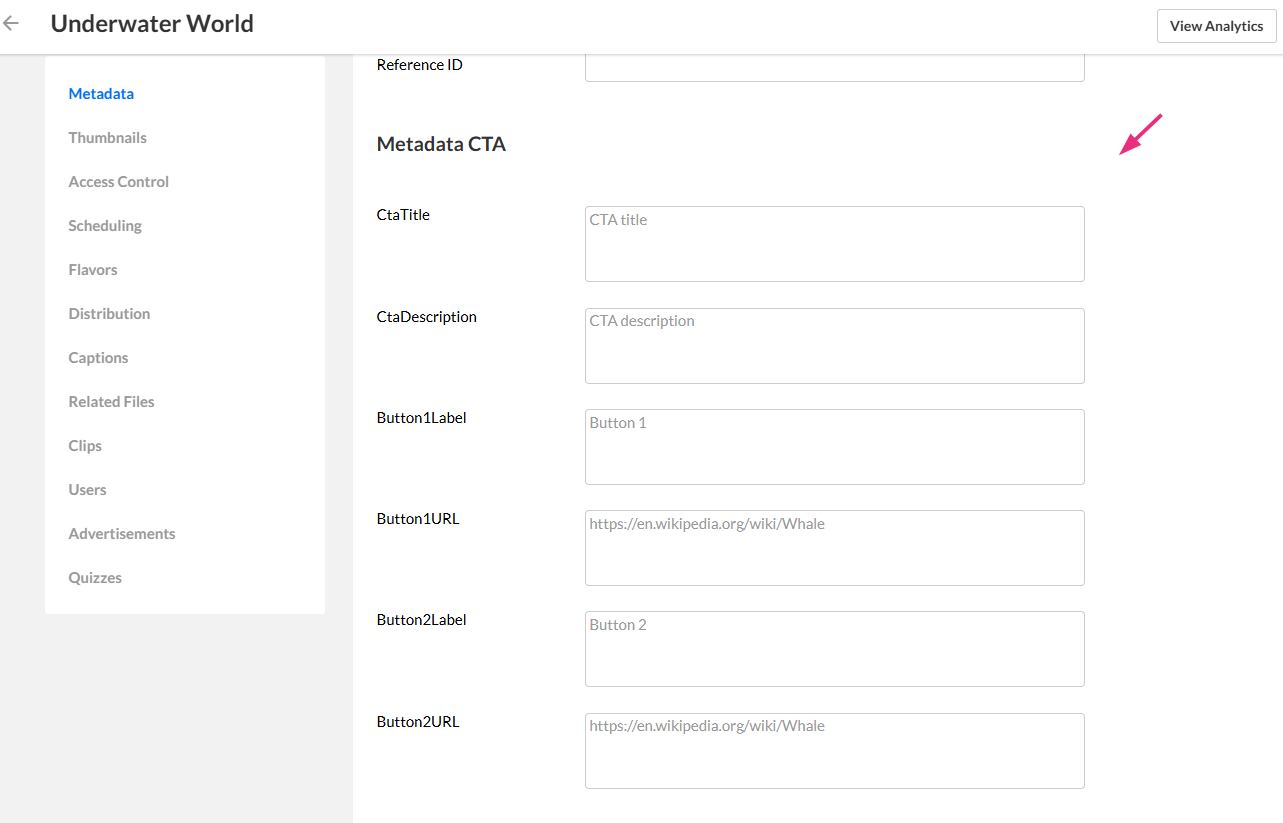
Task: Click the CtaDescription field label
Action: 427,317
